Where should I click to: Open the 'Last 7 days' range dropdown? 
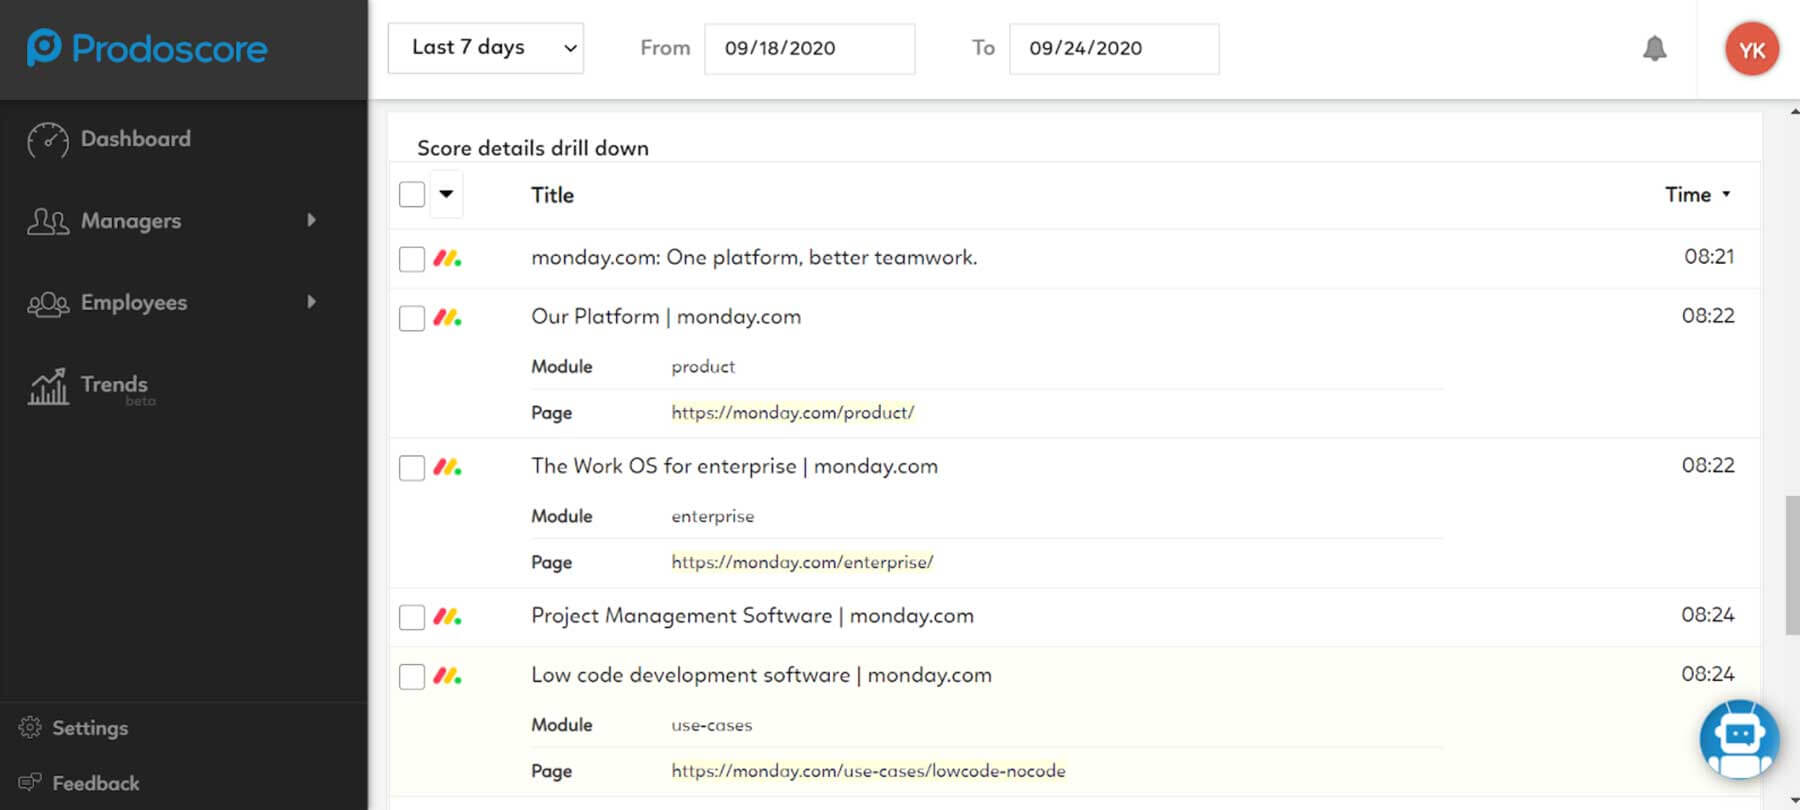pos(486,48)
